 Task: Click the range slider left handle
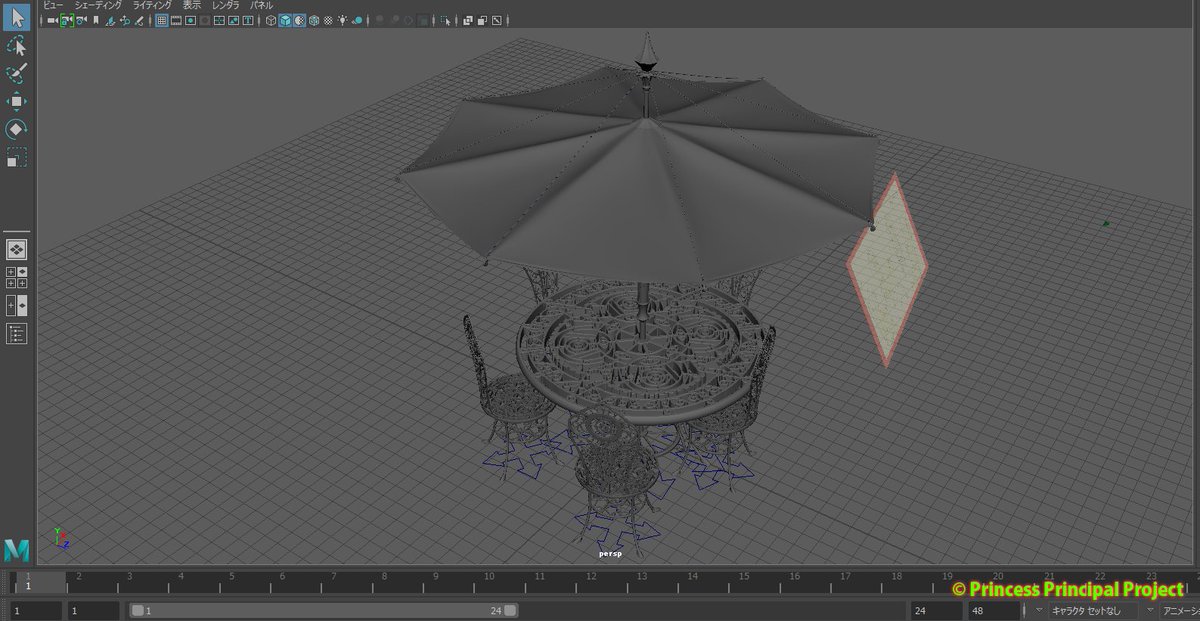(x=138, y=610)
